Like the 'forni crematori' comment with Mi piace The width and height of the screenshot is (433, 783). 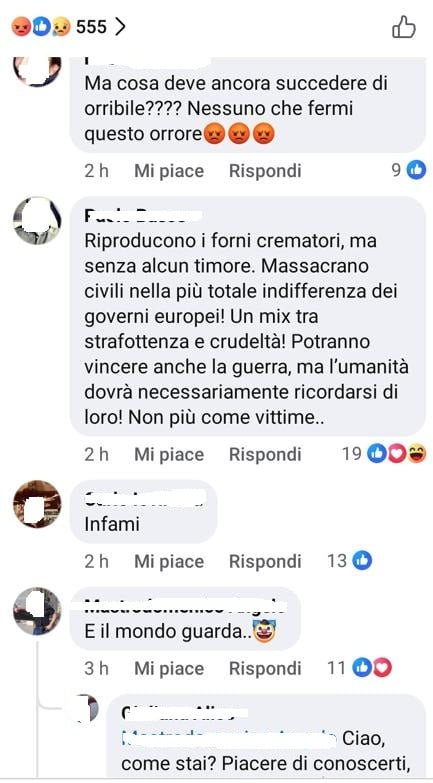coord(169,454)
